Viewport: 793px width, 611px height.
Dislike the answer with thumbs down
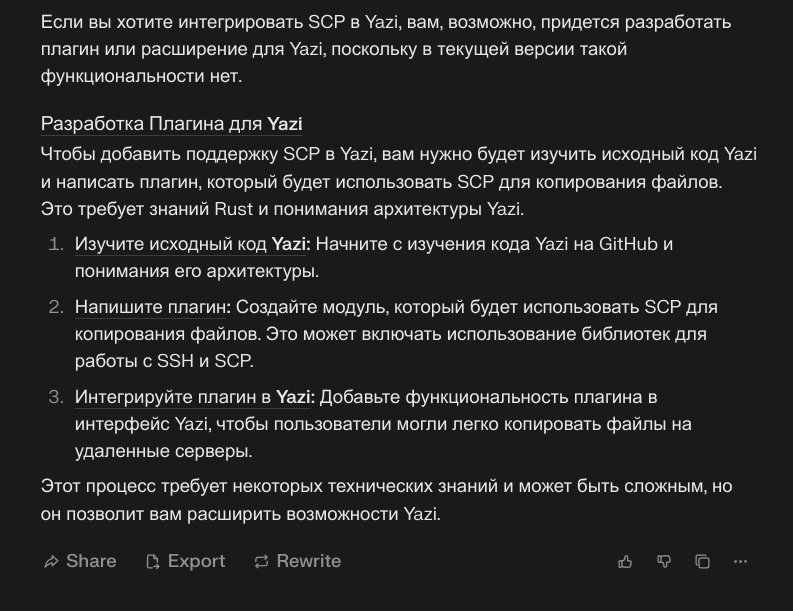tap(664, 562)
